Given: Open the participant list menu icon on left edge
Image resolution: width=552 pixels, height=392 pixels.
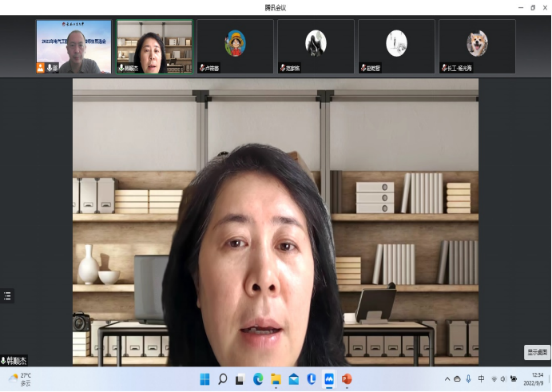Looking at the screenshot, I should click(7, 296).
